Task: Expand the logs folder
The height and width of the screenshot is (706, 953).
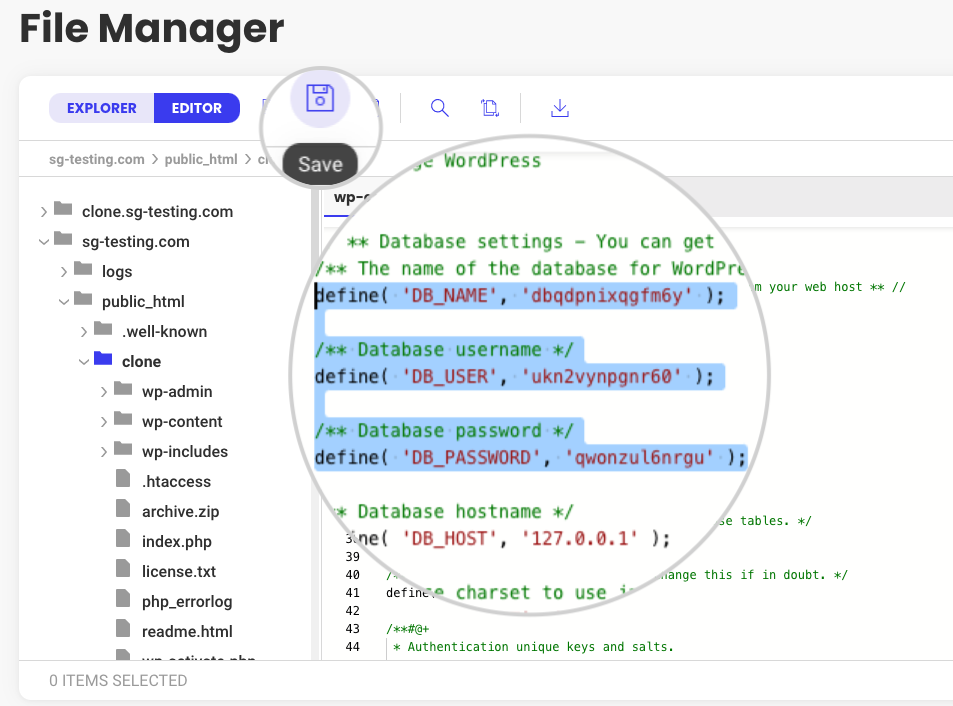Action: click(x=64, y=272)
